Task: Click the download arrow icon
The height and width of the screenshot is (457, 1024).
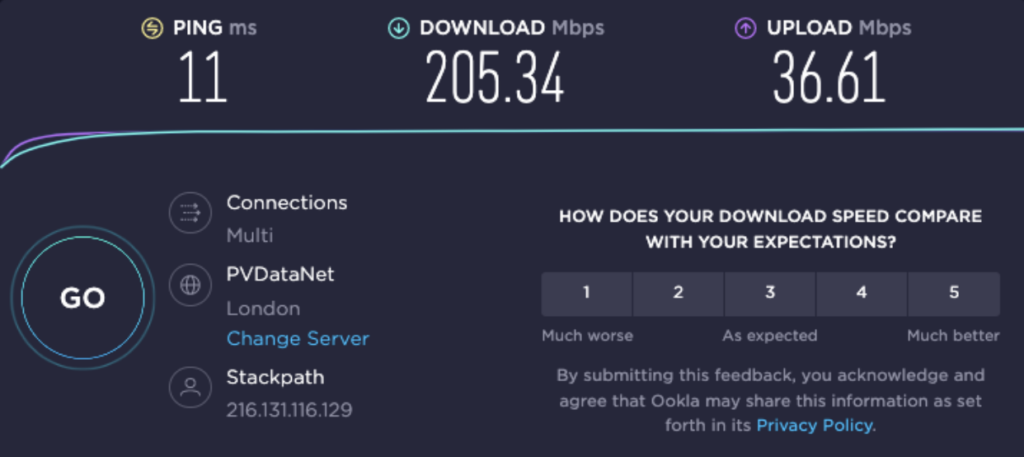Action: point(398,28)
